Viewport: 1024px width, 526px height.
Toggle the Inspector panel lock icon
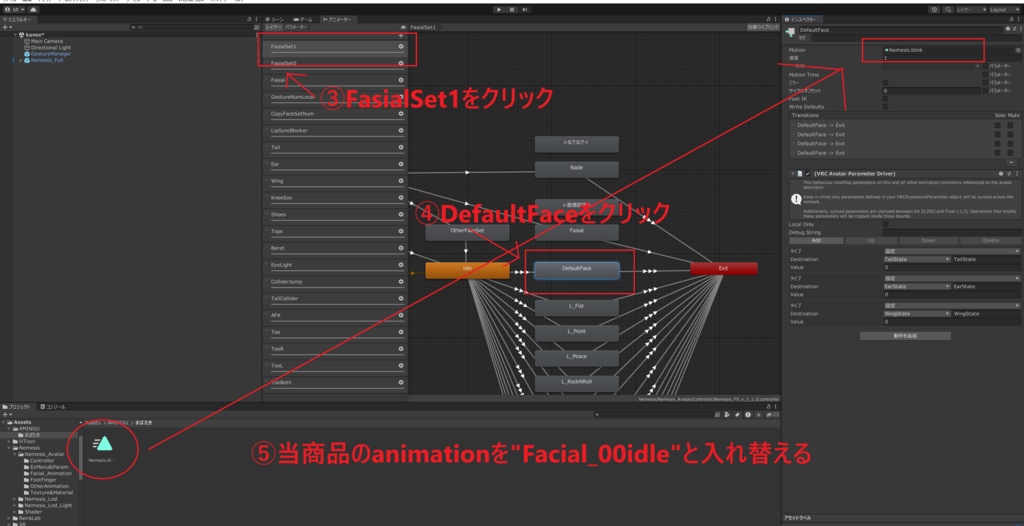click(x=1012, y=20)
